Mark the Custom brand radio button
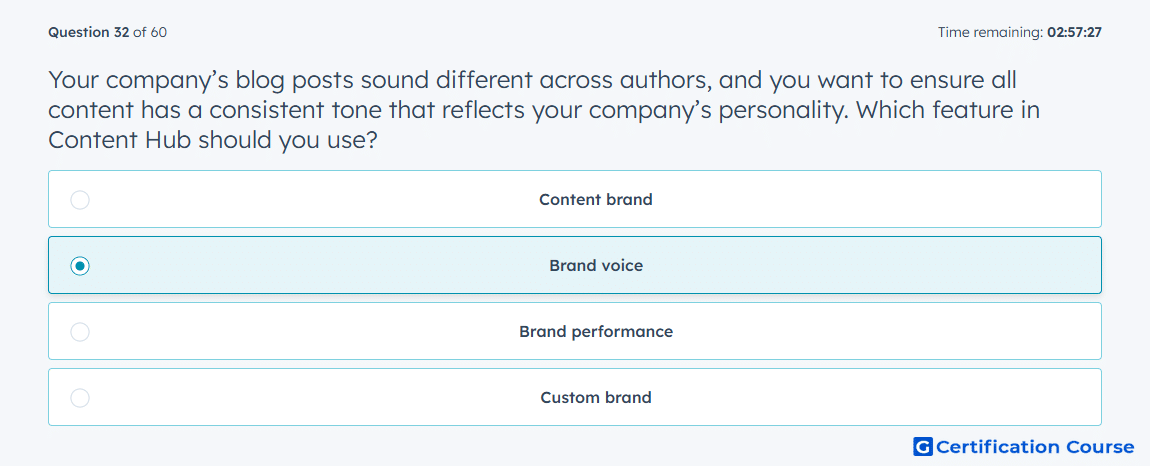 pos(80,398)
